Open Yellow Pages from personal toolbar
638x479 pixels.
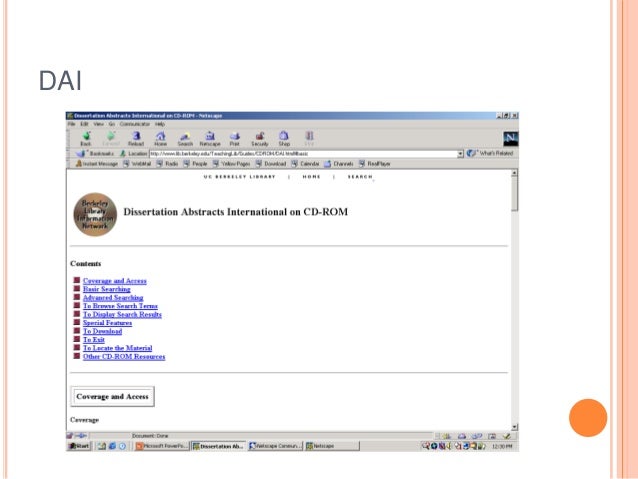tap(232, 164)
